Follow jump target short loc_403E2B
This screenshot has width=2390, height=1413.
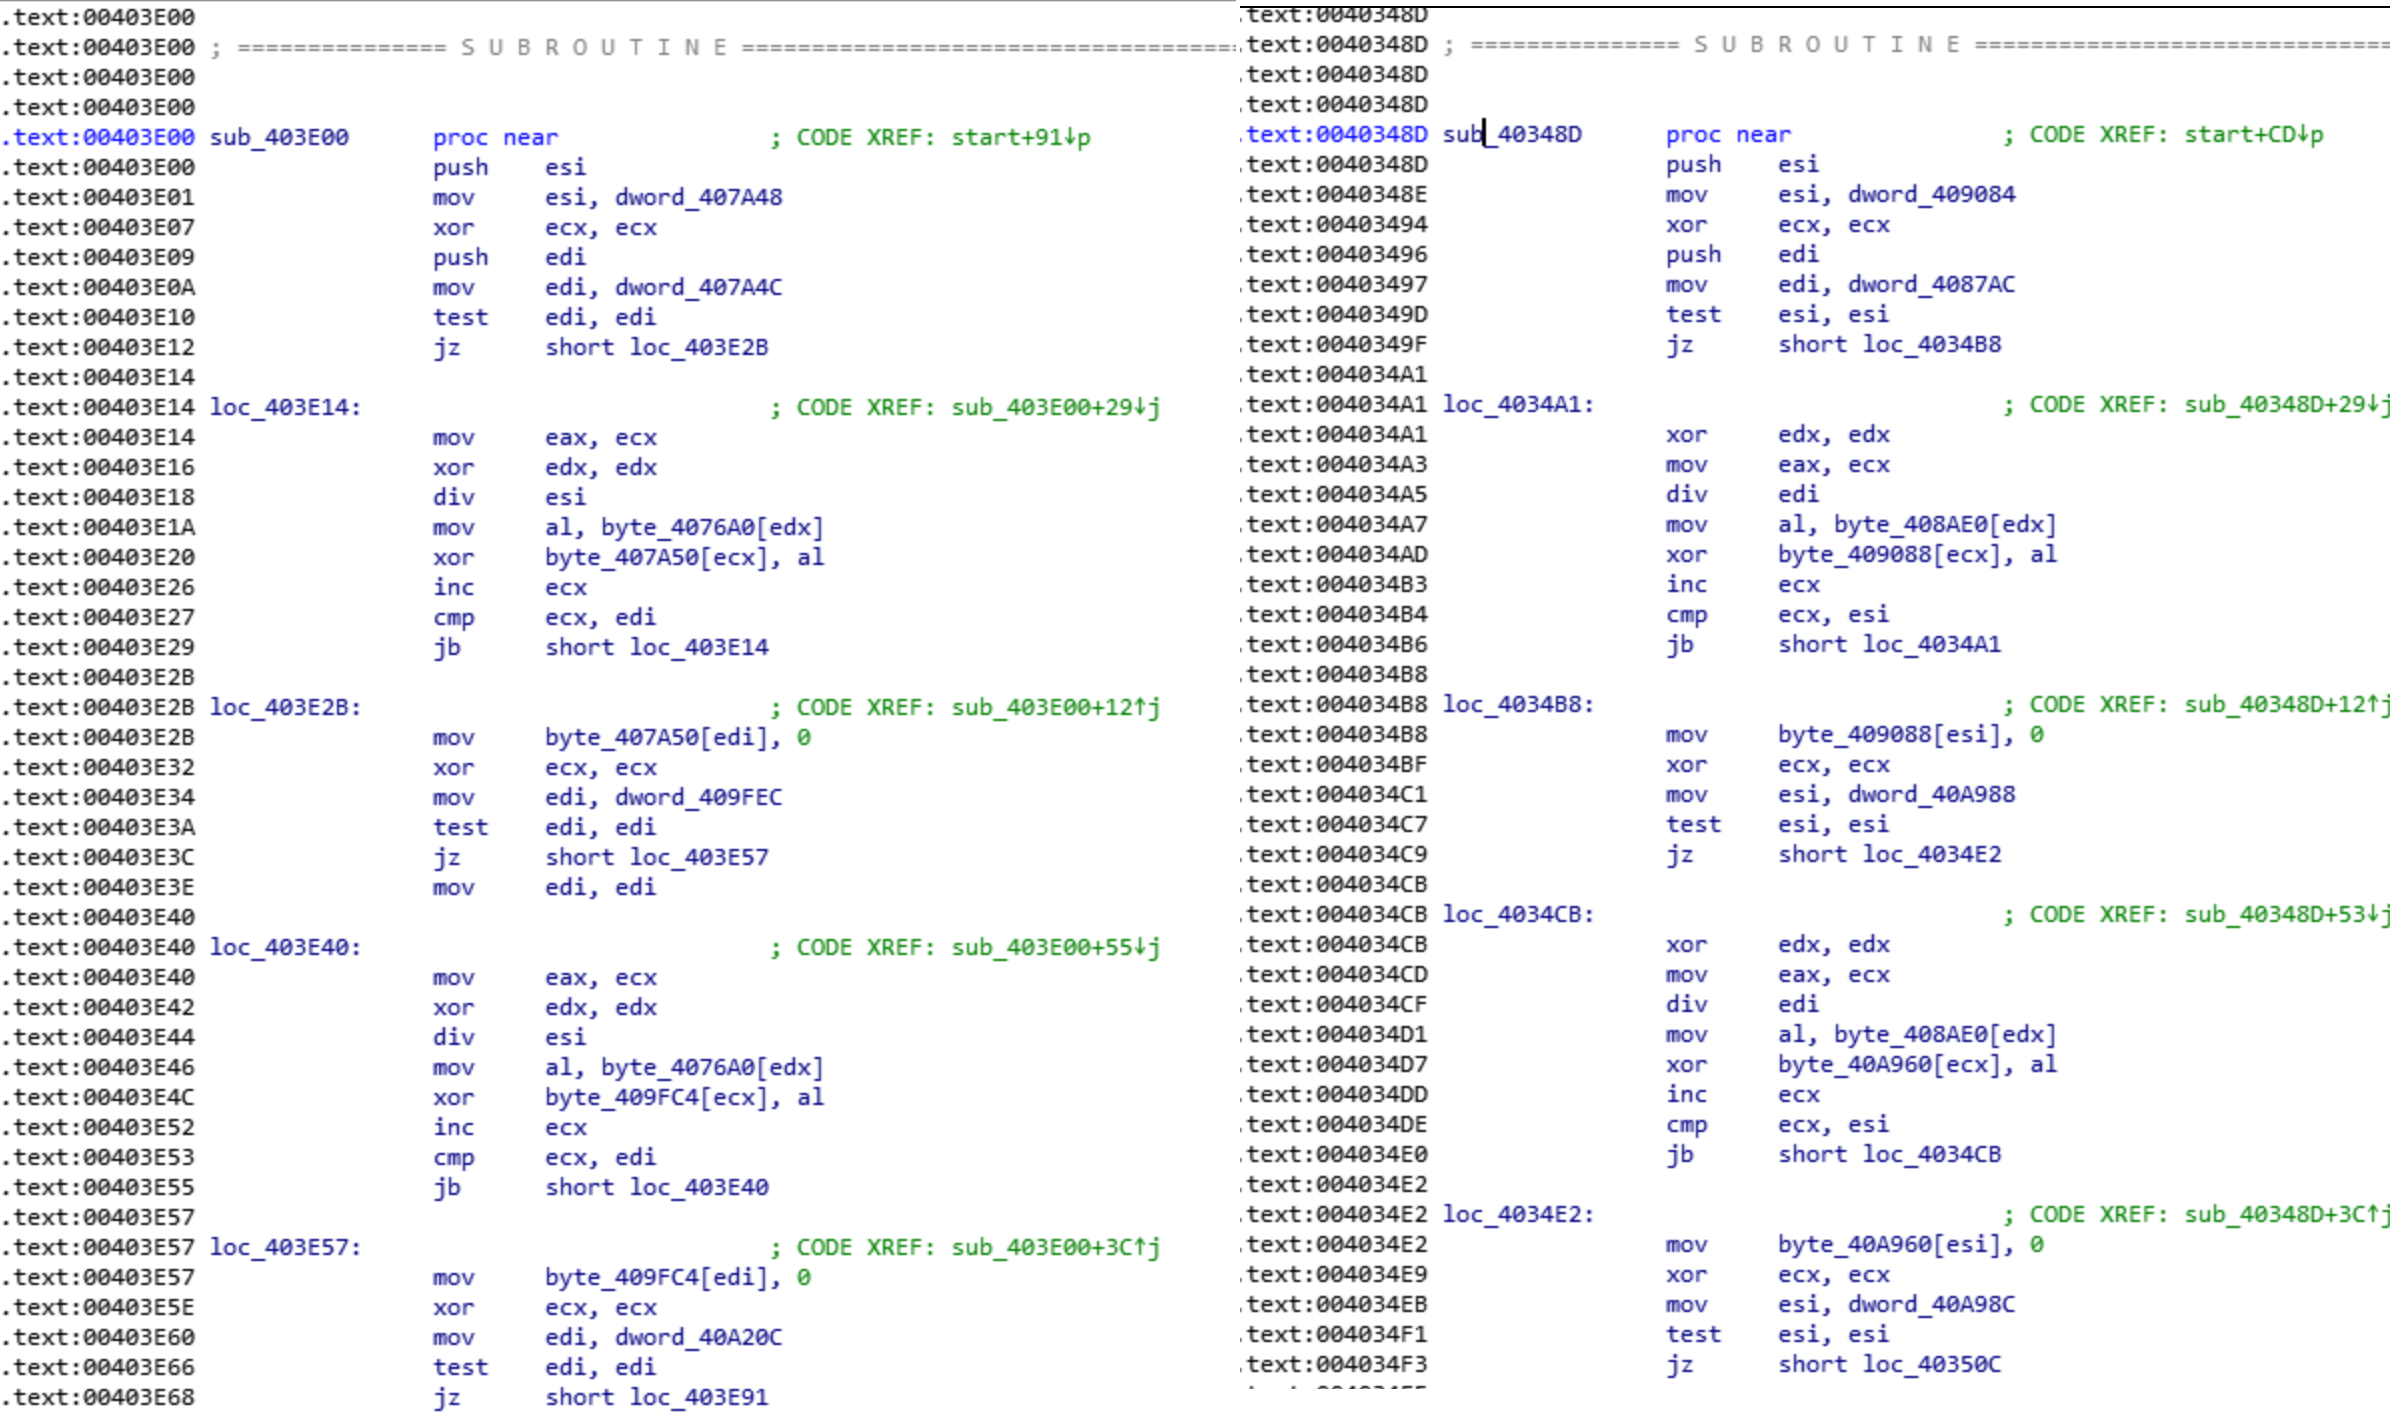pyautogui.click(x=698, y=347)
